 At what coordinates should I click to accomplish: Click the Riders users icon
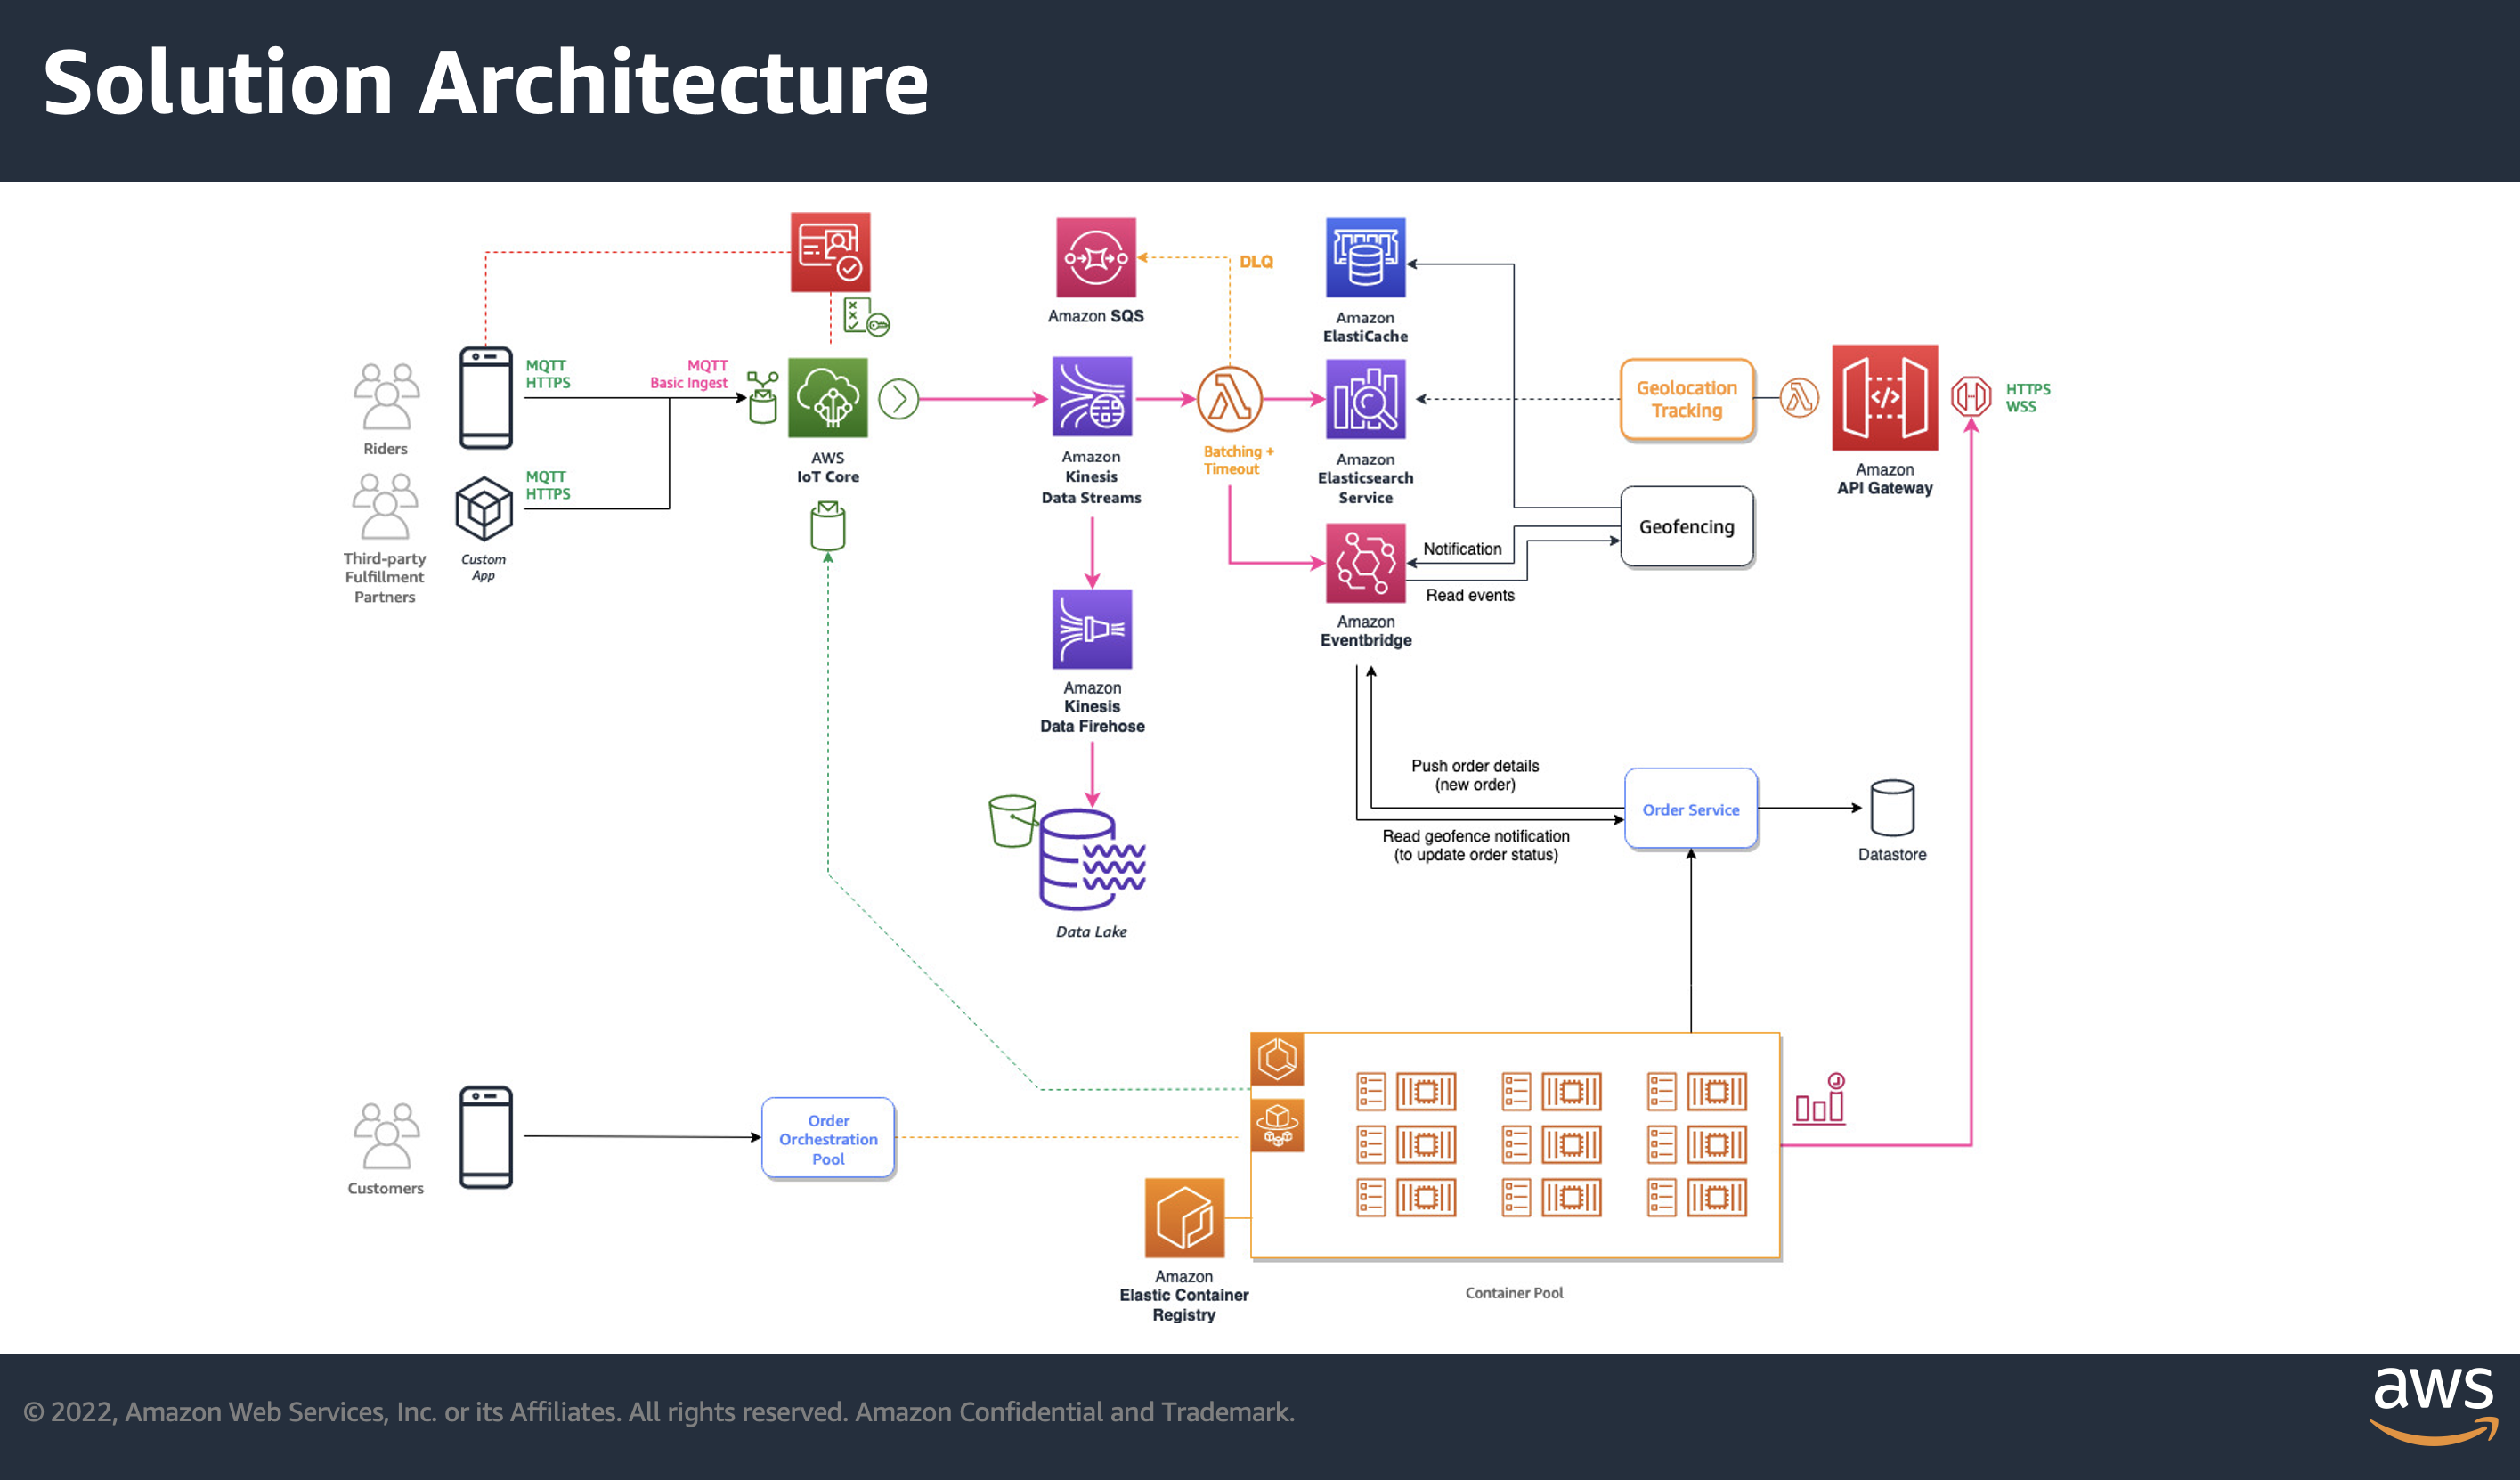tap(386, 397)
